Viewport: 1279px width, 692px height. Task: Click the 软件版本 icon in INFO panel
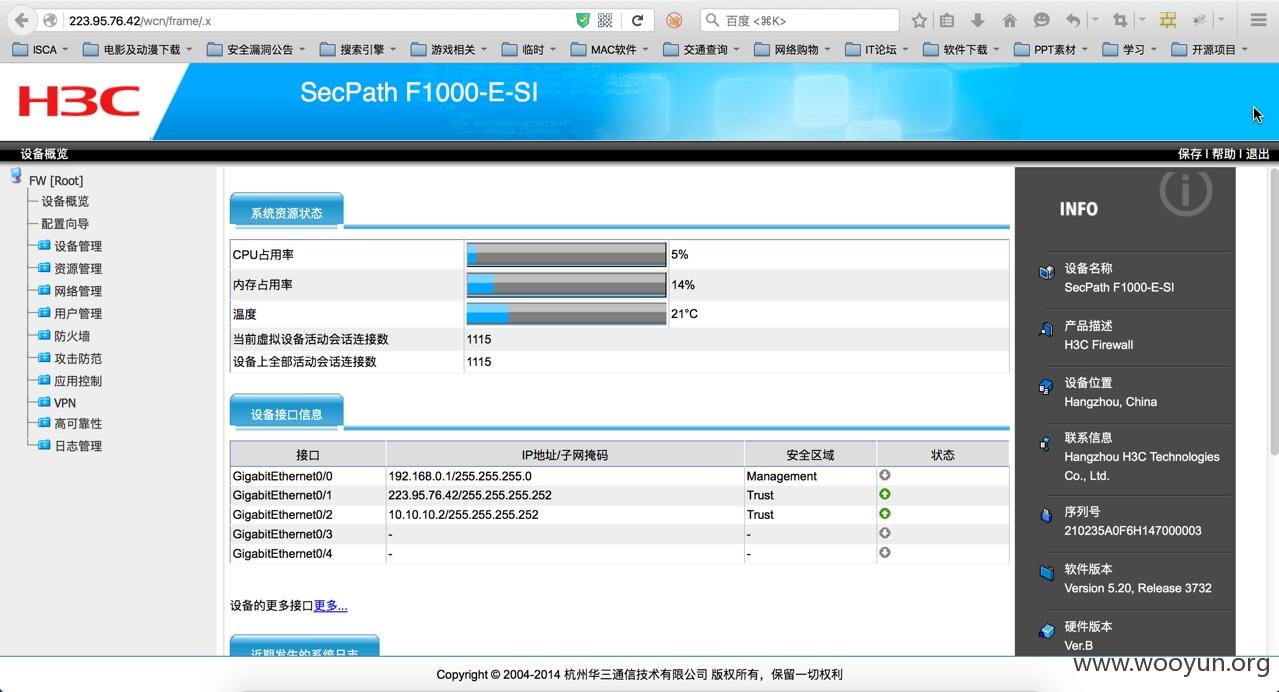pos(1046,573)
